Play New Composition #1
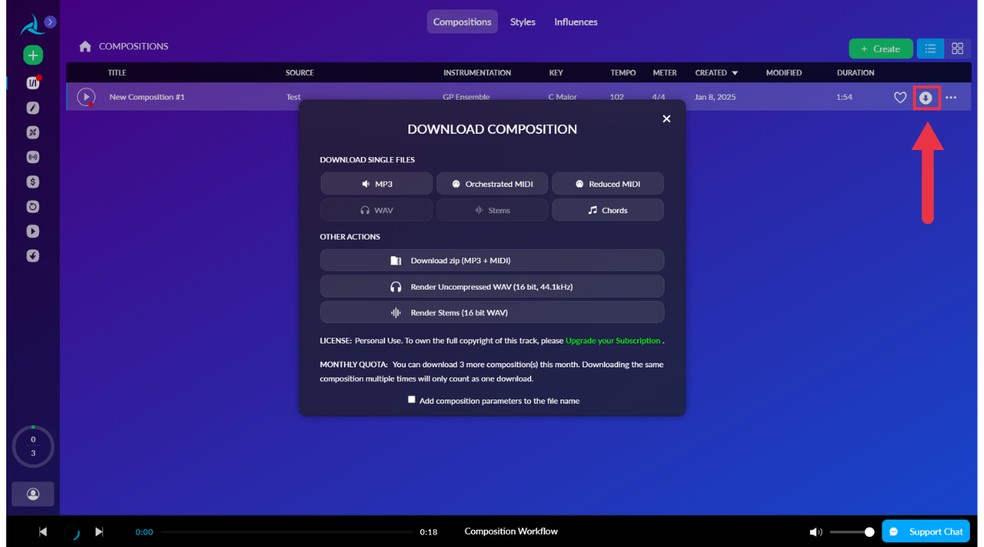 click(x=86, y=97)
